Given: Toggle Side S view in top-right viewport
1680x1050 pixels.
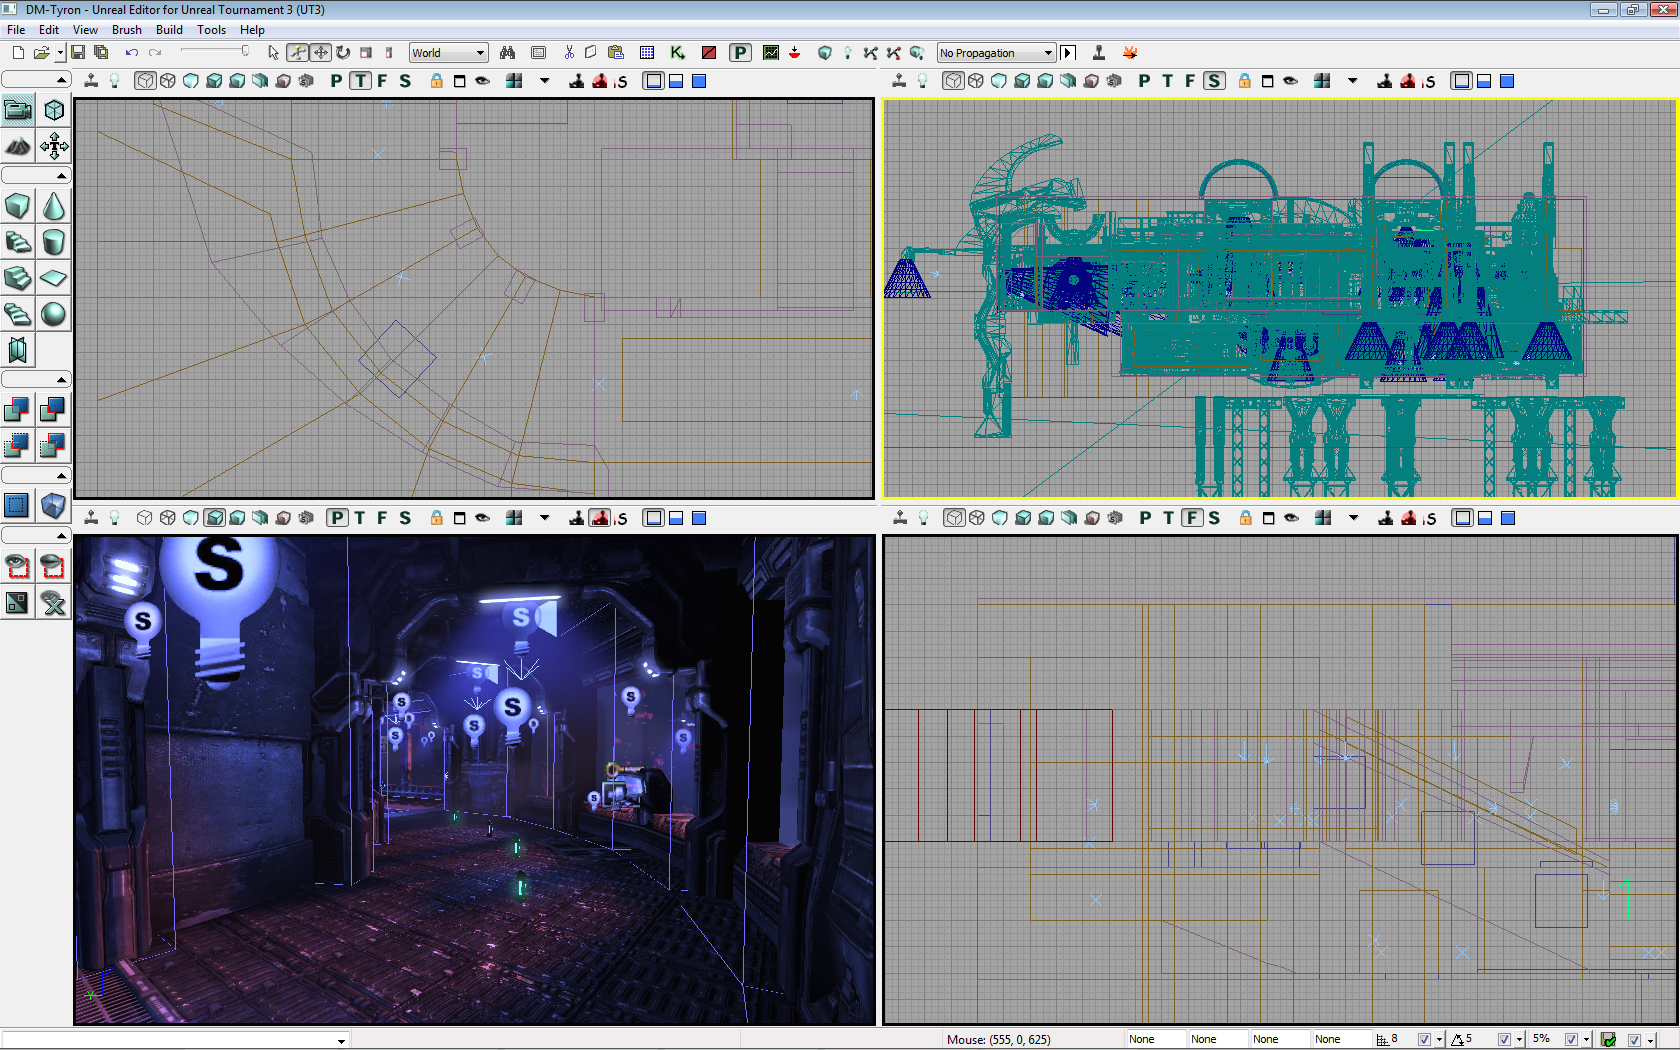Looking at the screenshot, I should point(1214,81).
